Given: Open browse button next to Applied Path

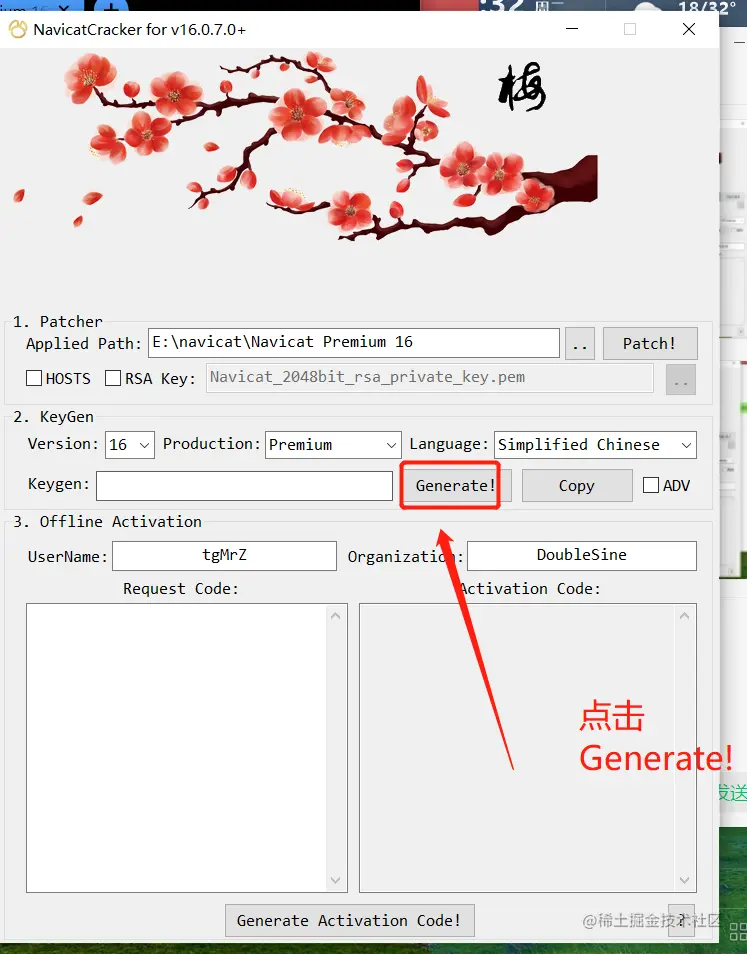Looking at the screenshot, I should (580, 343).
